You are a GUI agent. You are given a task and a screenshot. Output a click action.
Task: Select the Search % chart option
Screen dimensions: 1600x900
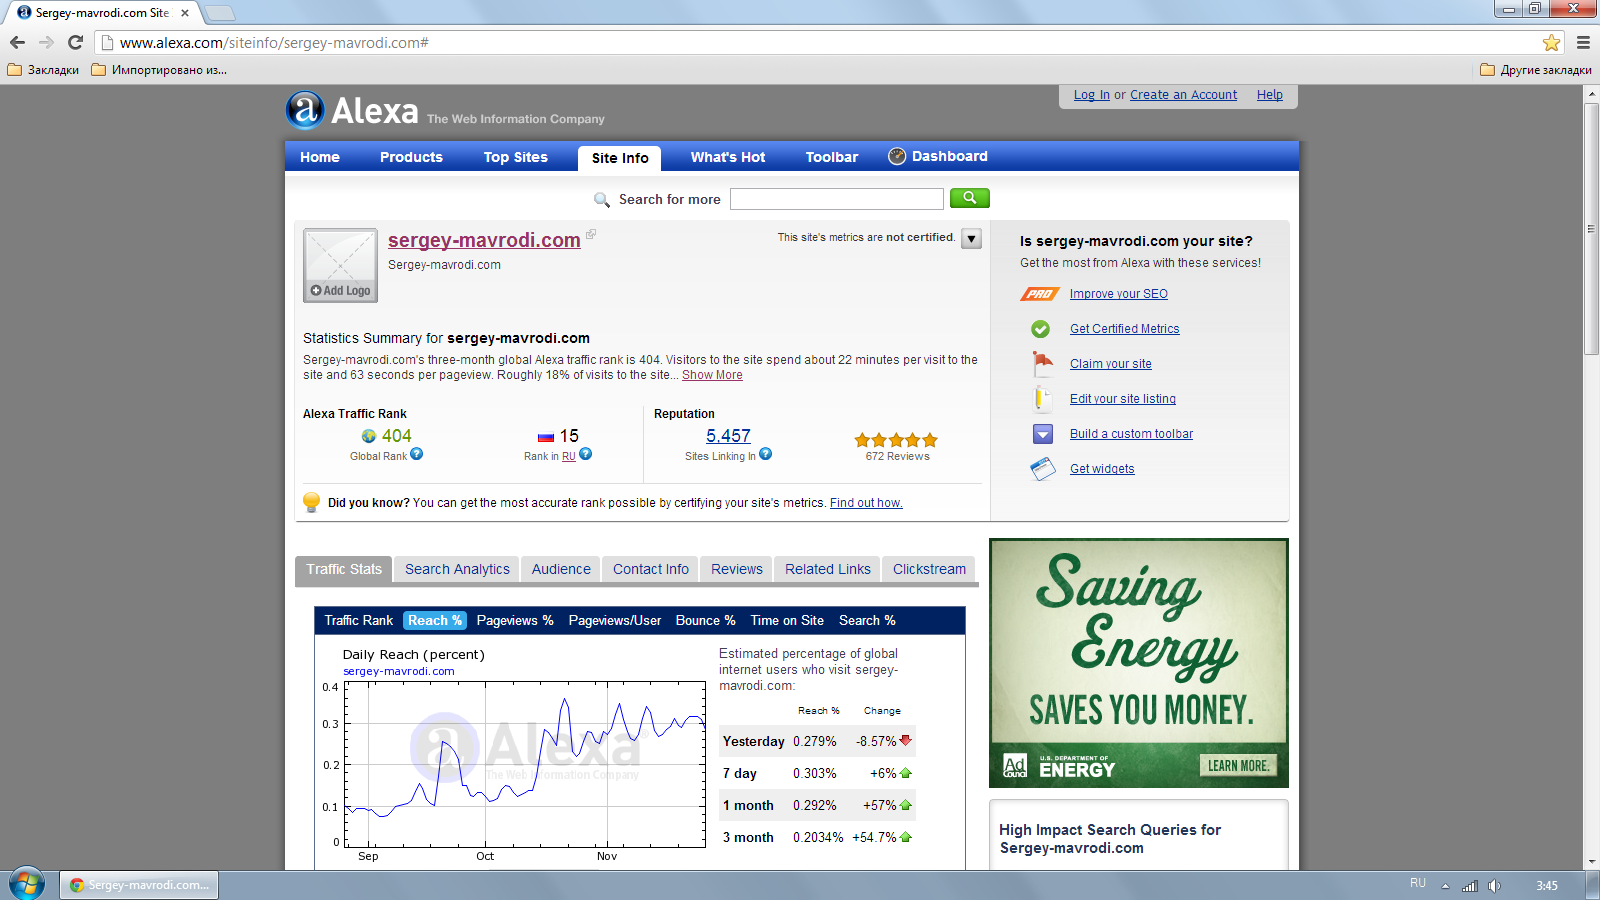867,620
